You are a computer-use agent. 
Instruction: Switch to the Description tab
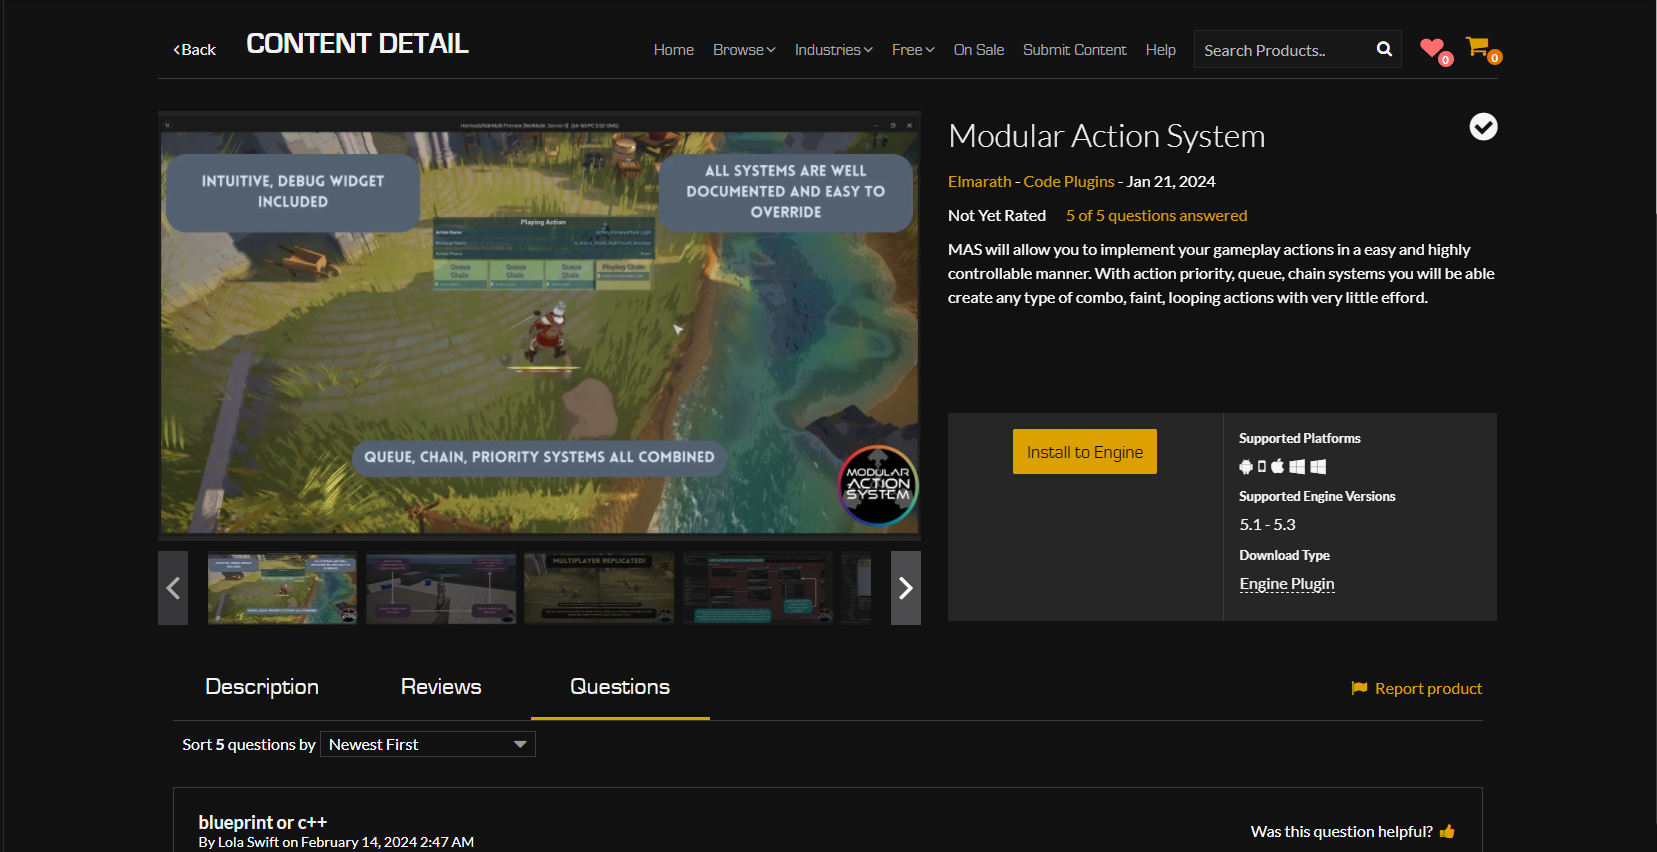(x=262, y=687)
